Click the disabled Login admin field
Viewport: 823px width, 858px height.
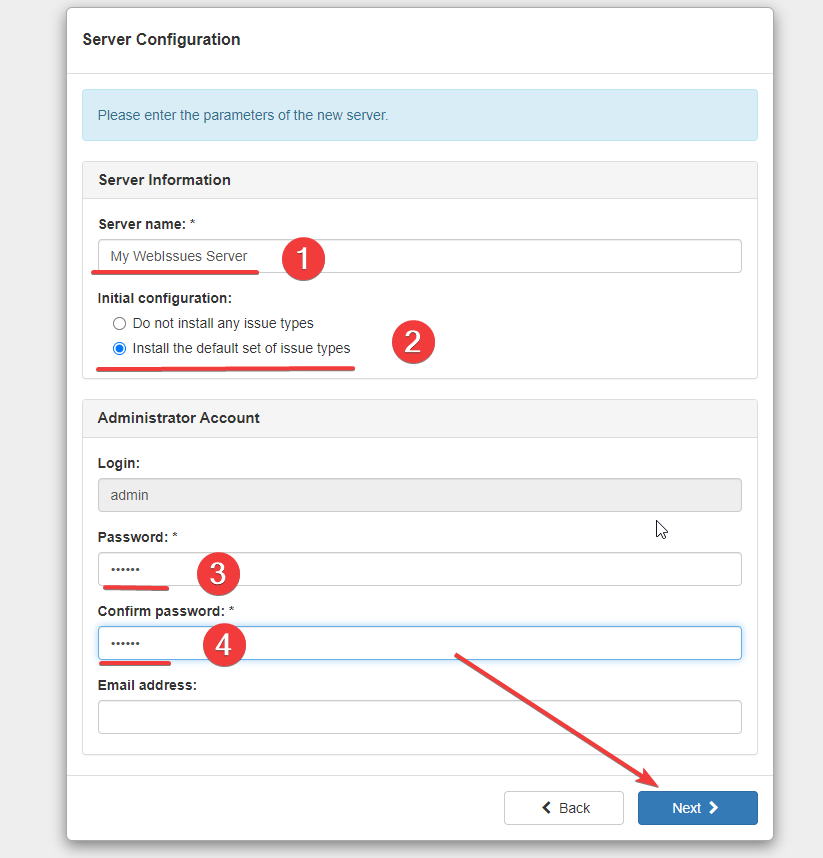[420, 495]
